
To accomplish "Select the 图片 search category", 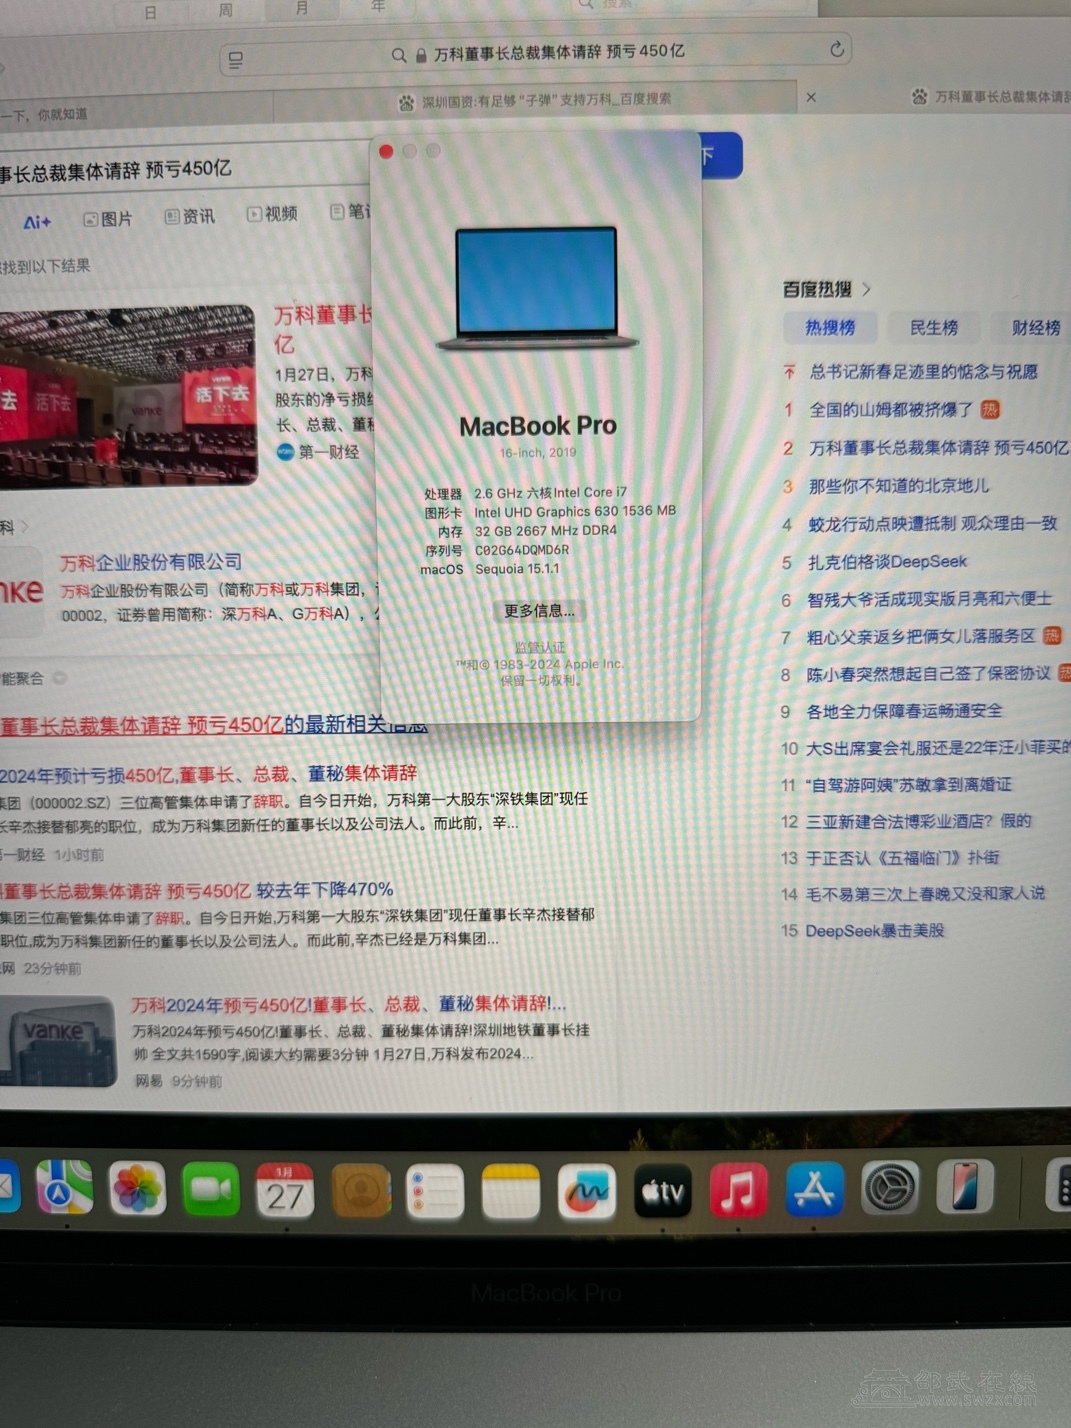I will click(108, 218).
